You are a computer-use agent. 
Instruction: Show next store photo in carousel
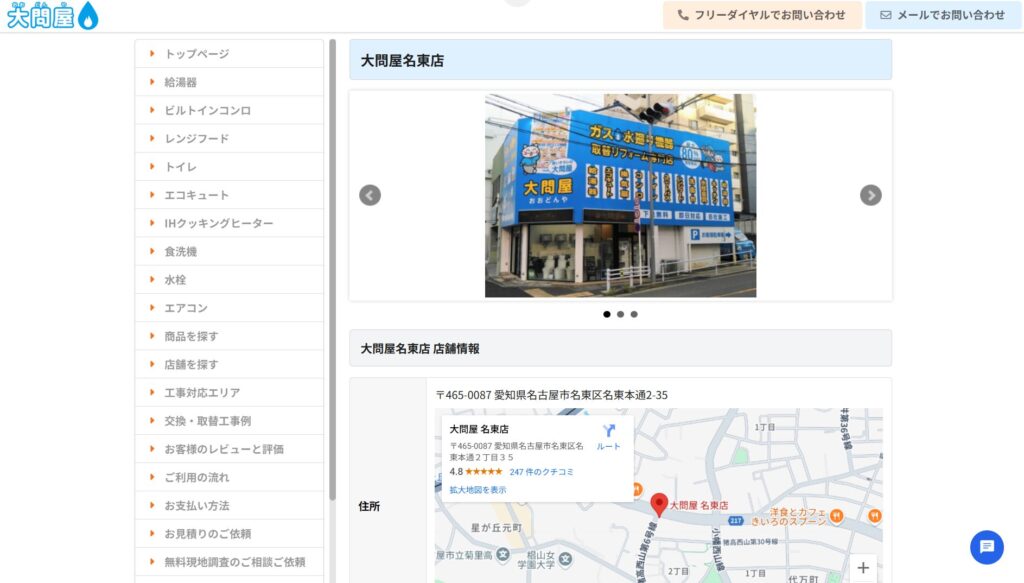click(x=871, y=195)
